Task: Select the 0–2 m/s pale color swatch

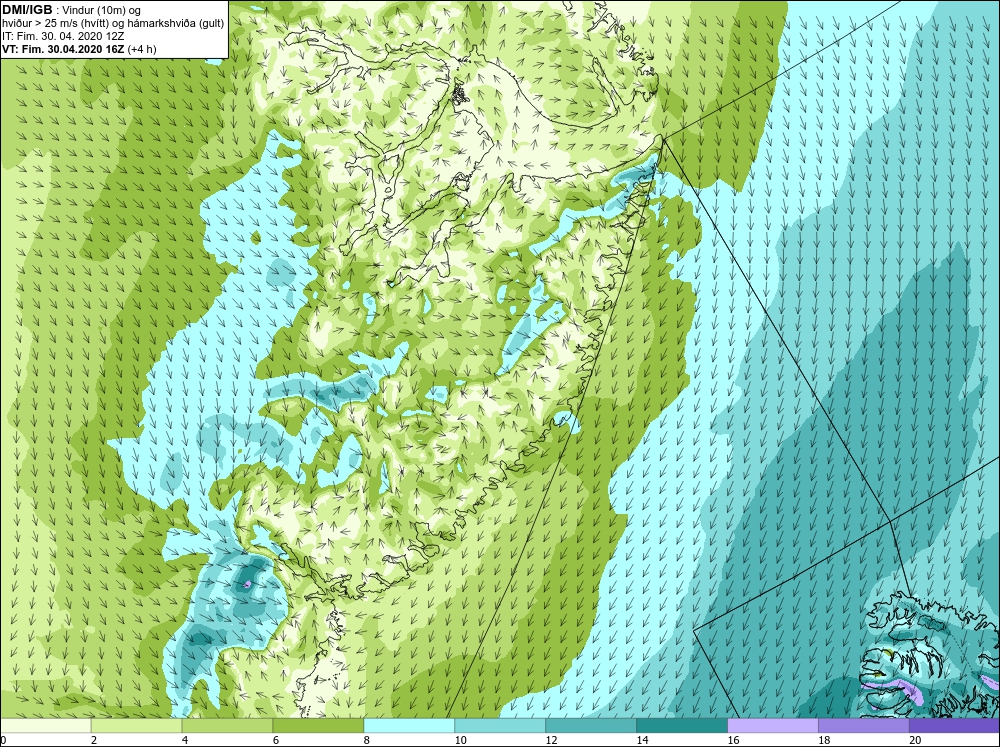Action: pos(46,725)
